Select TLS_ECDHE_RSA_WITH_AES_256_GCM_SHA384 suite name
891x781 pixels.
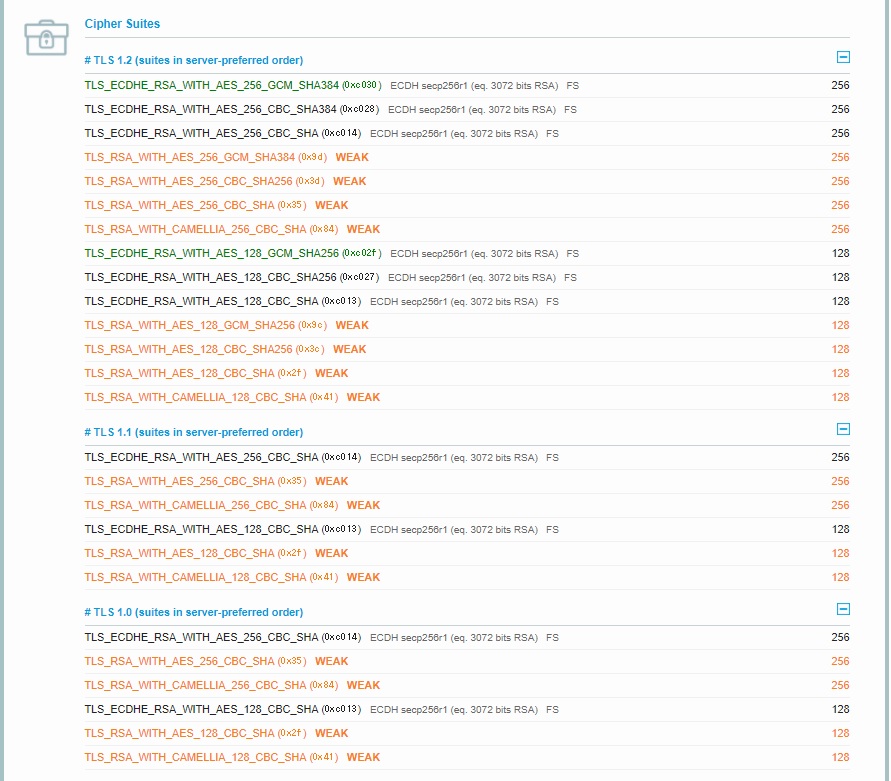[x=211, y=85]
